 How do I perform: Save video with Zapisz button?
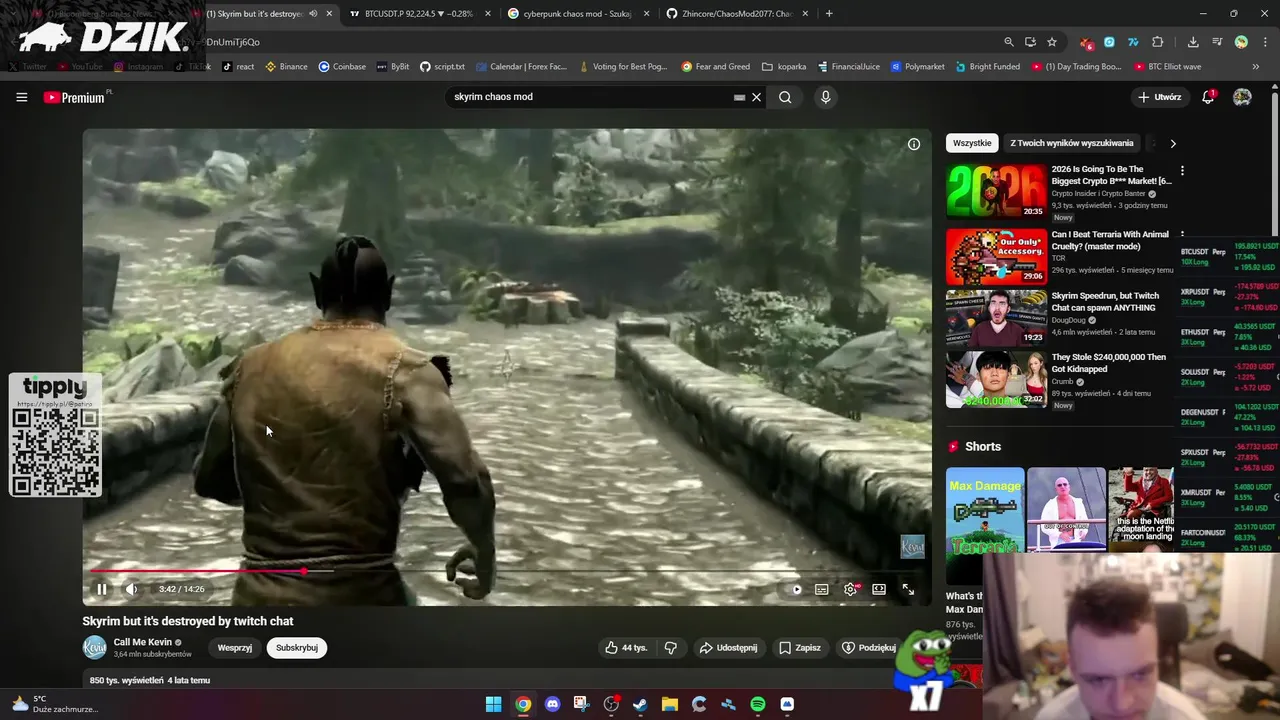(800, 648)
